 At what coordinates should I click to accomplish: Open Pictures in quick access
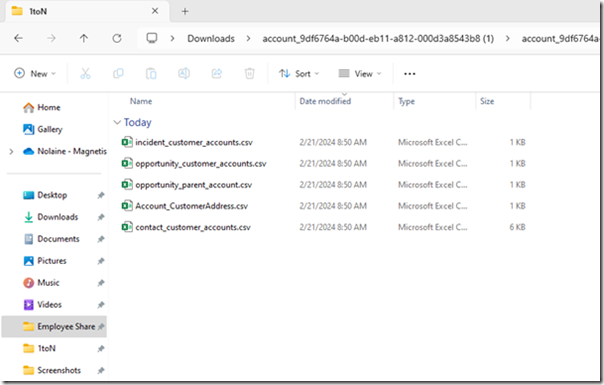pos(52,261)
